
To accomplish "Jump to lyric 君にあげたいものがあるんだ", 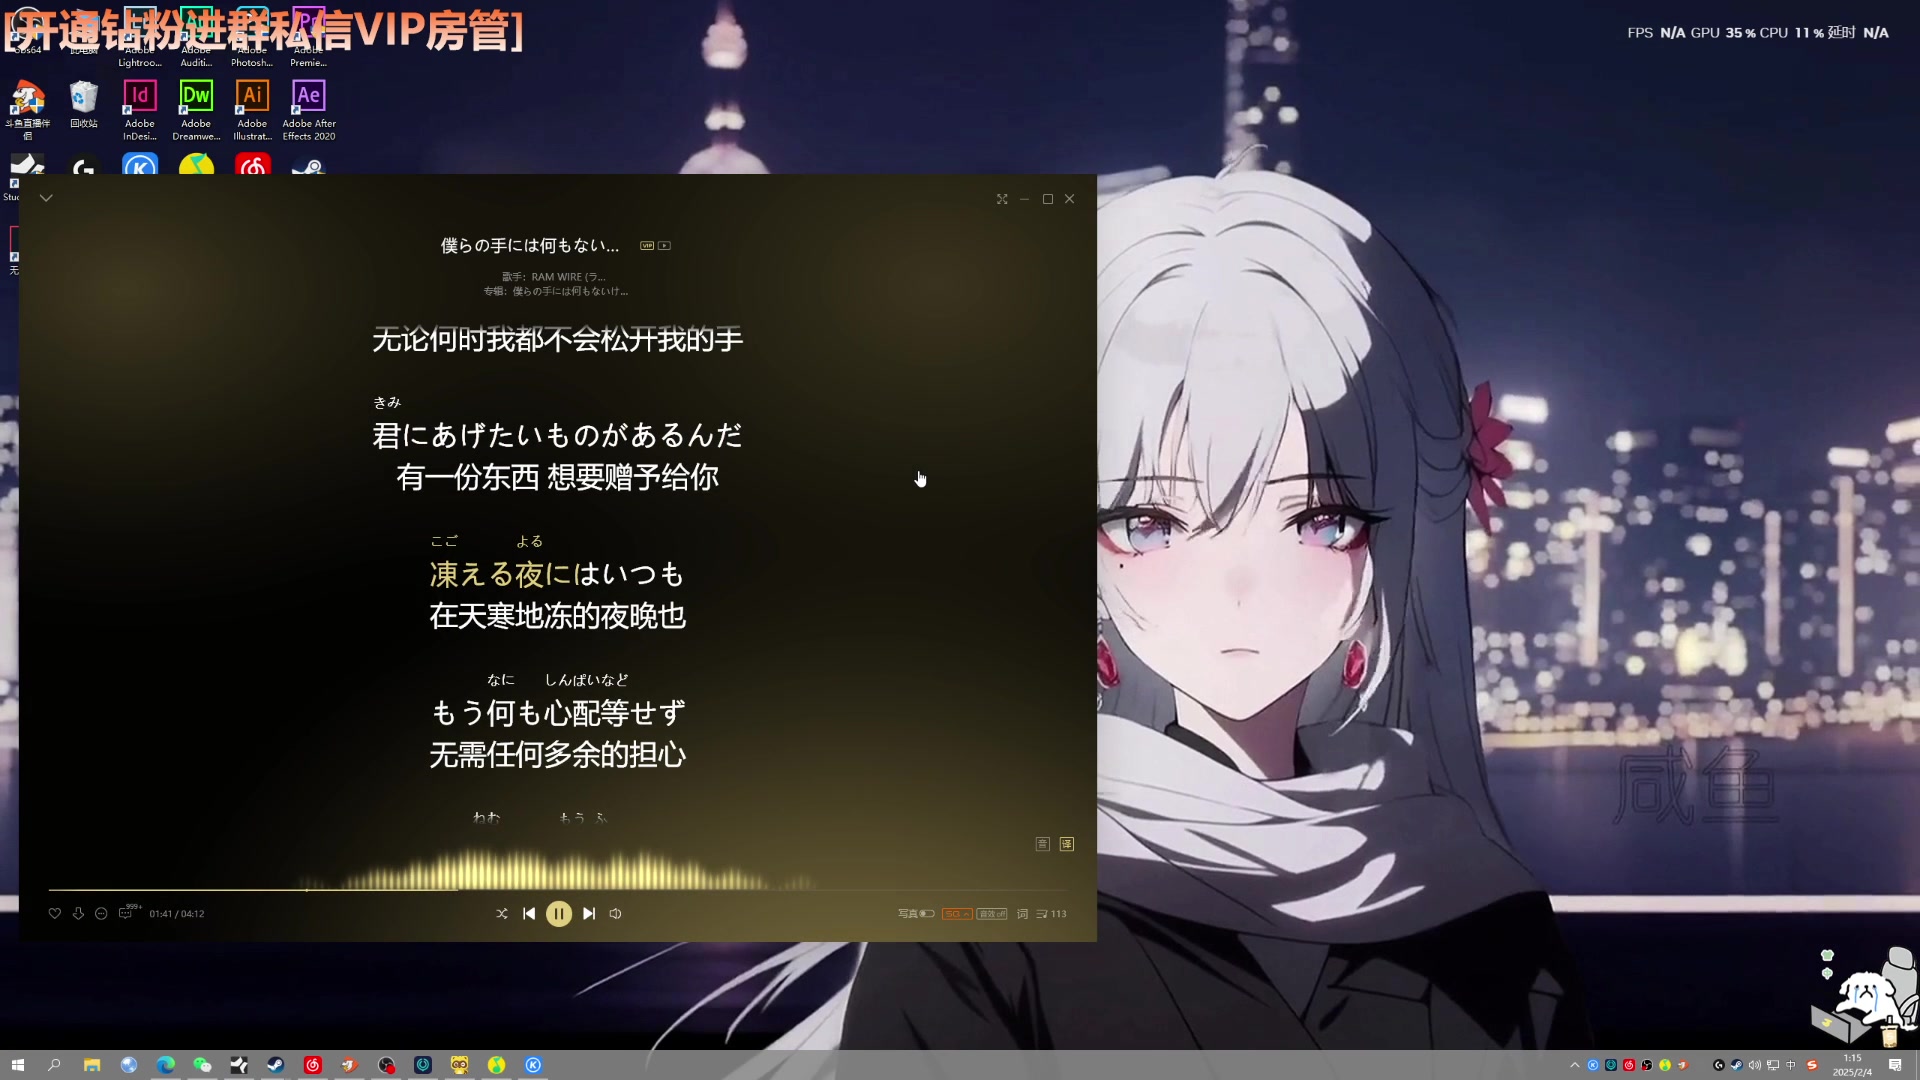I will (558, 435).
